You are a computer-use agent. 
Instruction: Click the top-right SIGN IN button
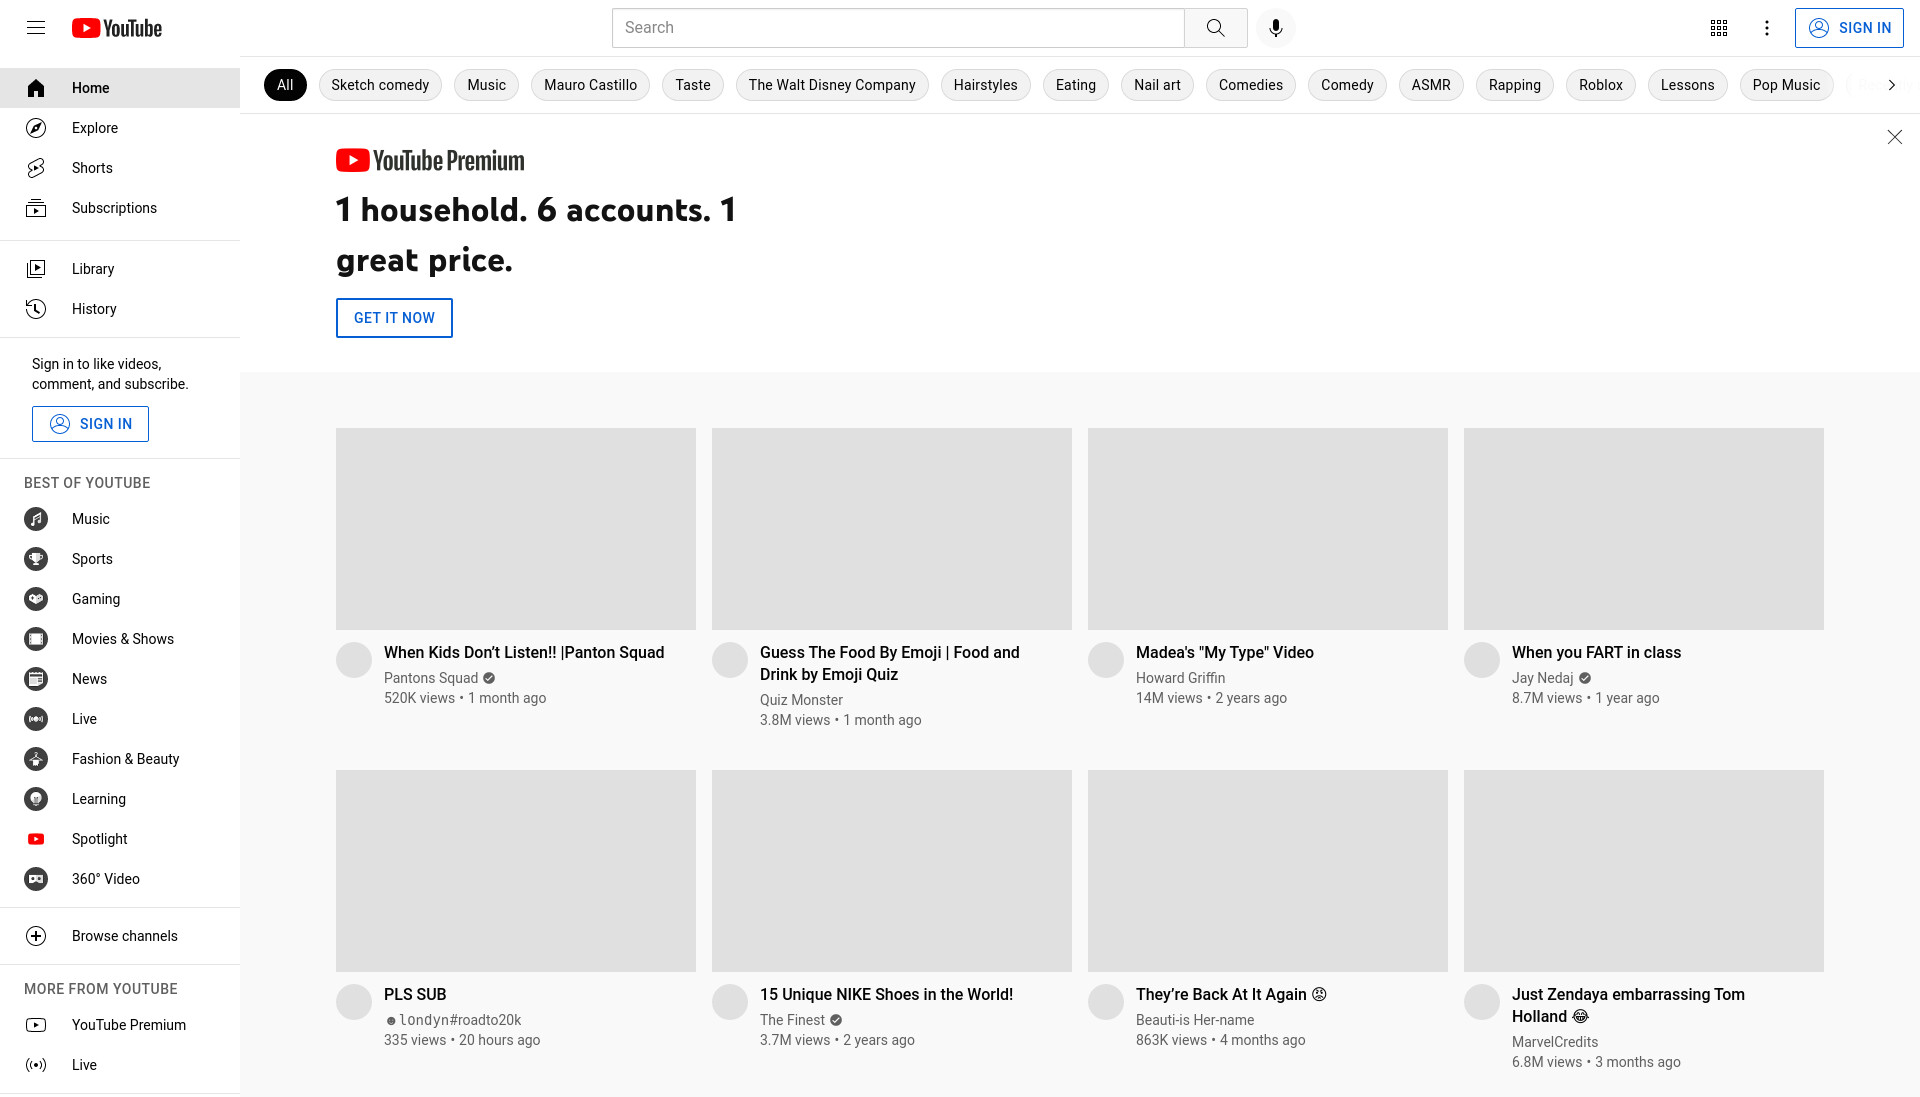pyautogui.click(x=1849, y=28)
